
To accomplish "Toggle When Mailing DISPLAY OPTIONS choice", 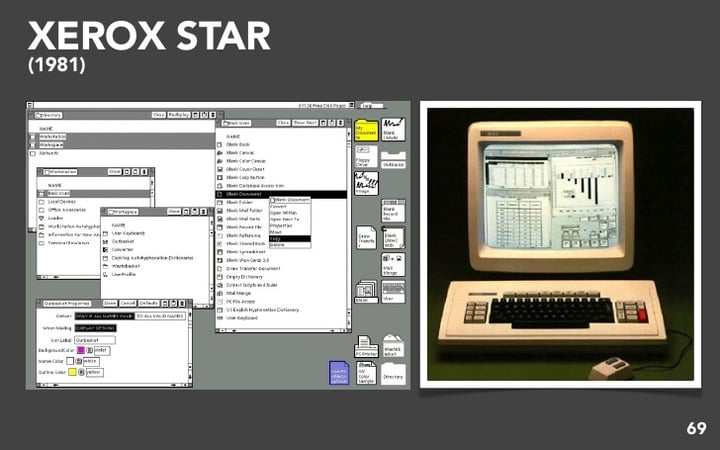I will pyautogui.click(x=96, y=328).
